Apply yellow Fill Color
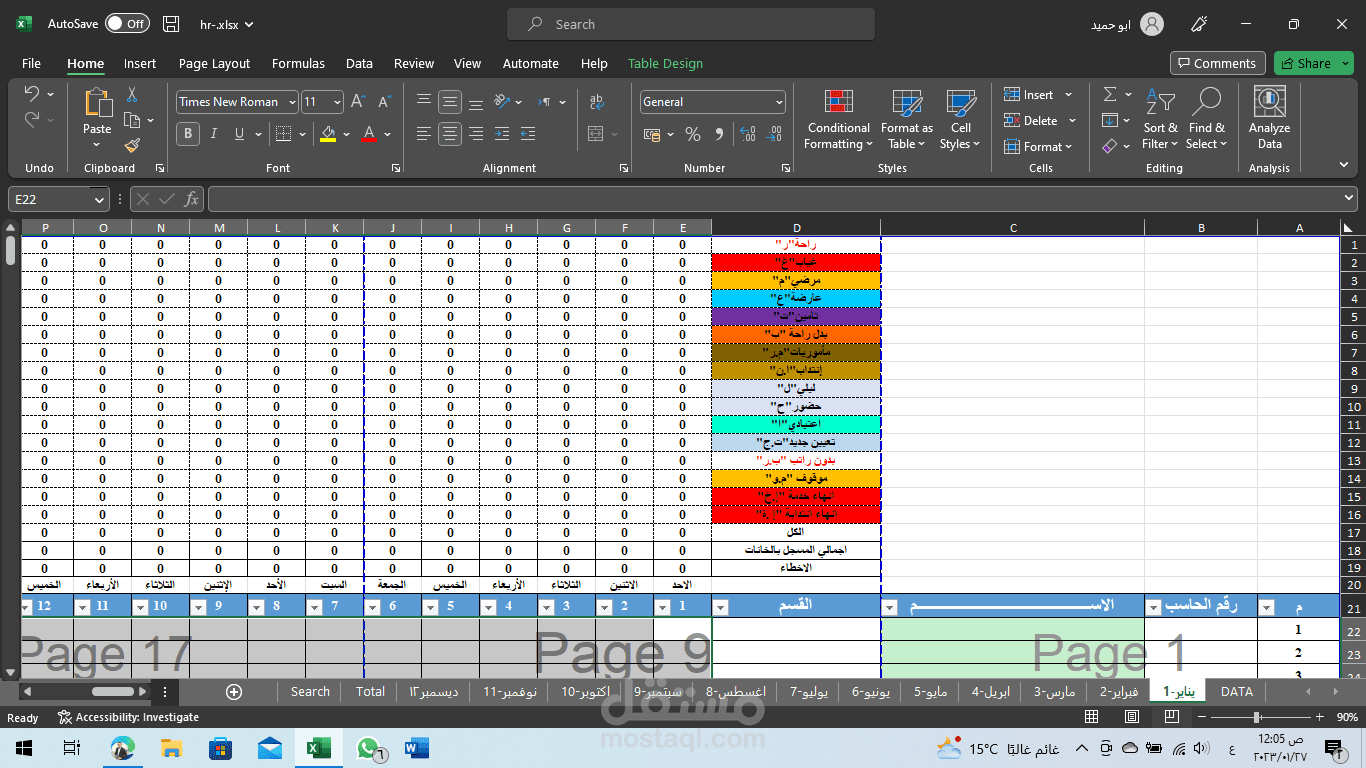1366x768 pixels. pyautogui.click(x=328, y=134)
